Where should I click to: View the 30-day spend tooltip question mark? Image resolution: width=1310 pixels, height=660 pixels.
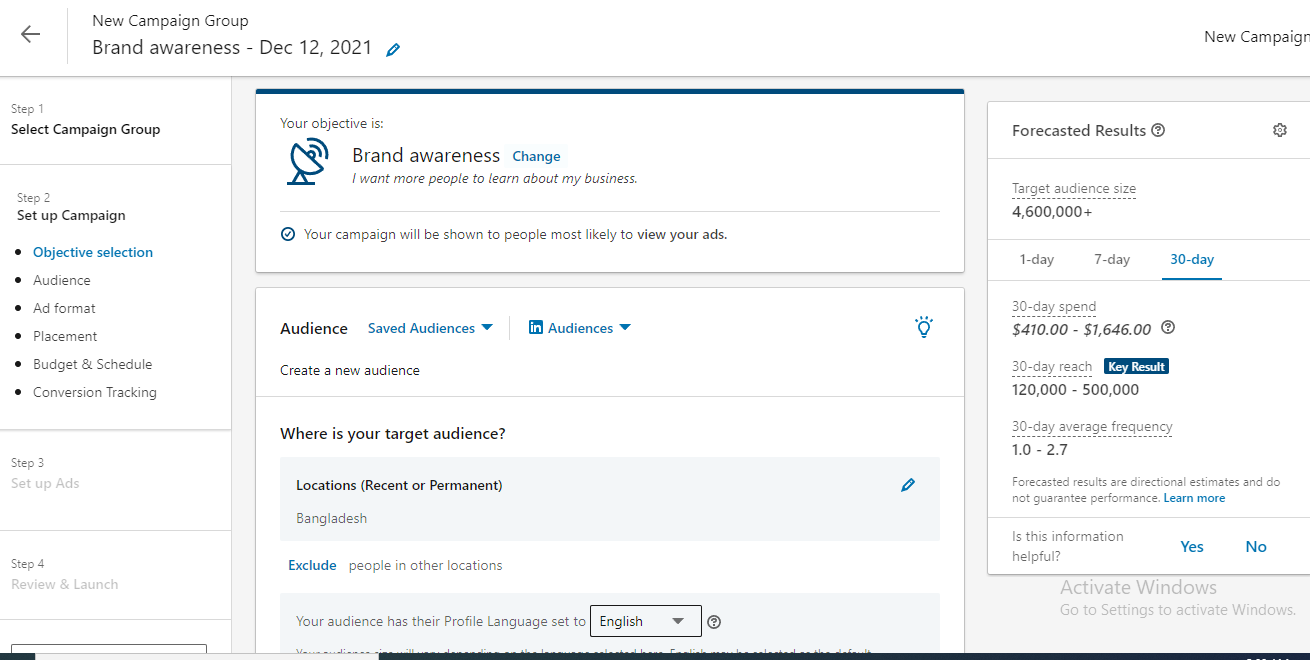(1167, 327)
